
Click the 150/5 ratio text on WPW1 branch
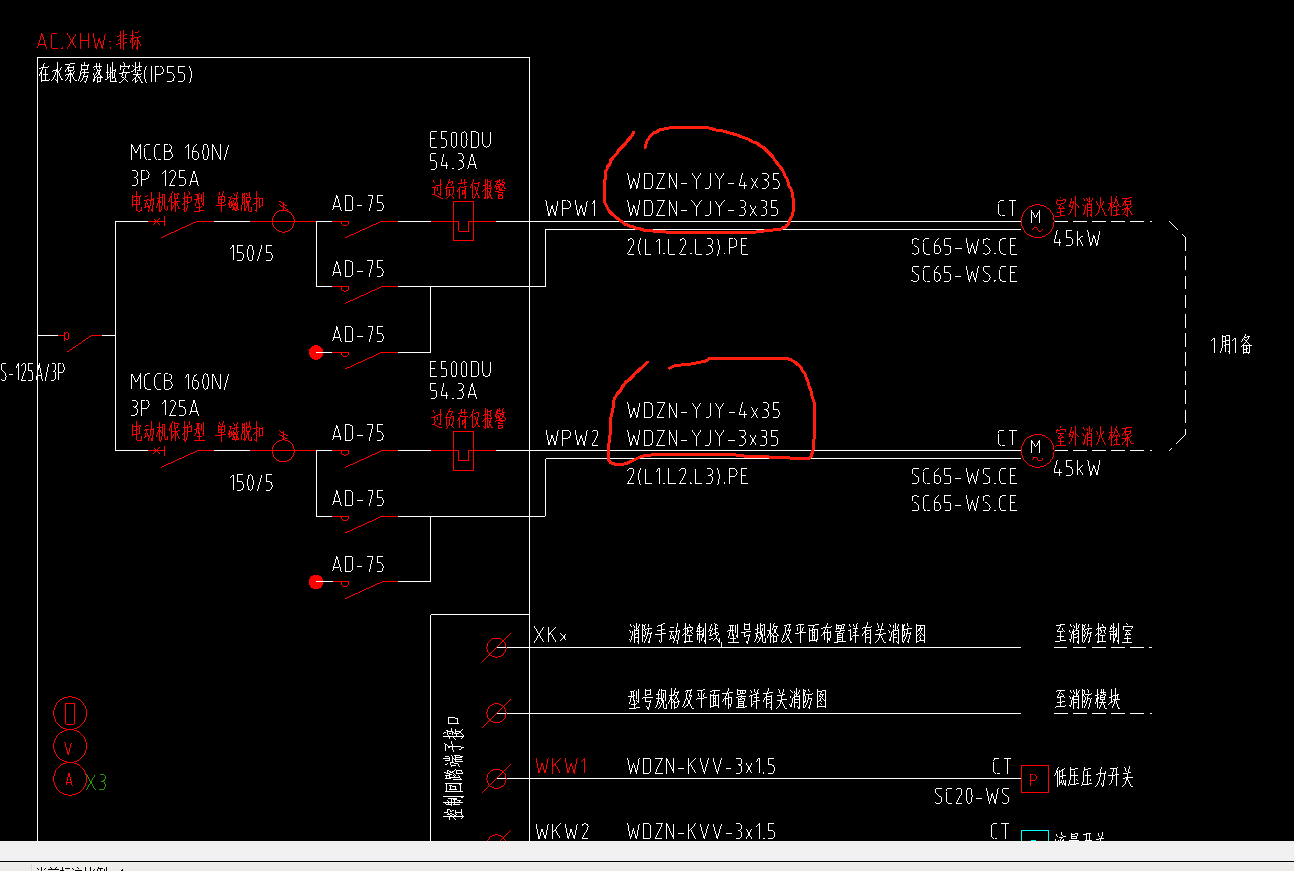tap(251, 254)
